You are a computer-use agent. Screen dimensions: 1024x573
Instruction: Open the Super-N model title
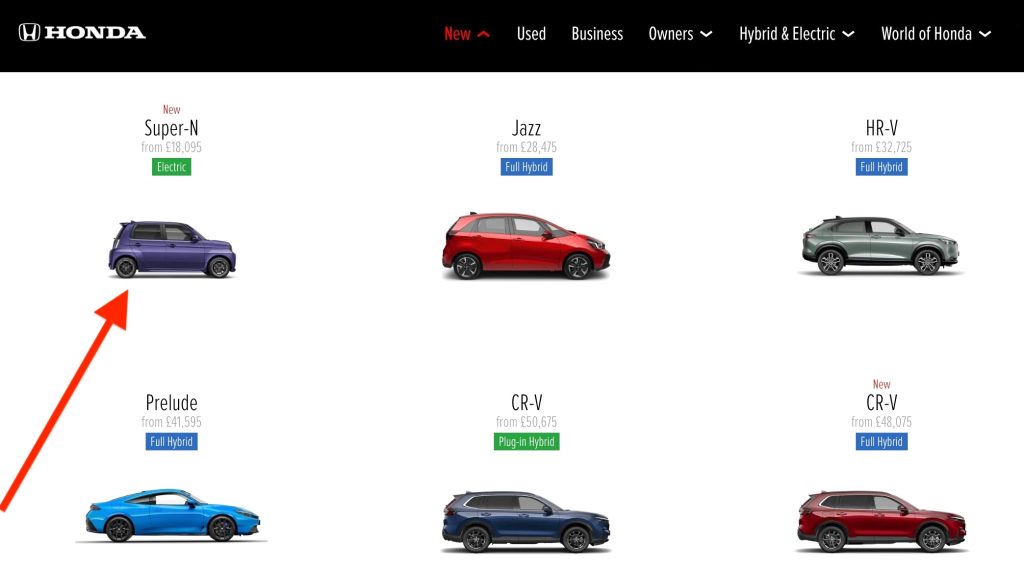point(171,128)
